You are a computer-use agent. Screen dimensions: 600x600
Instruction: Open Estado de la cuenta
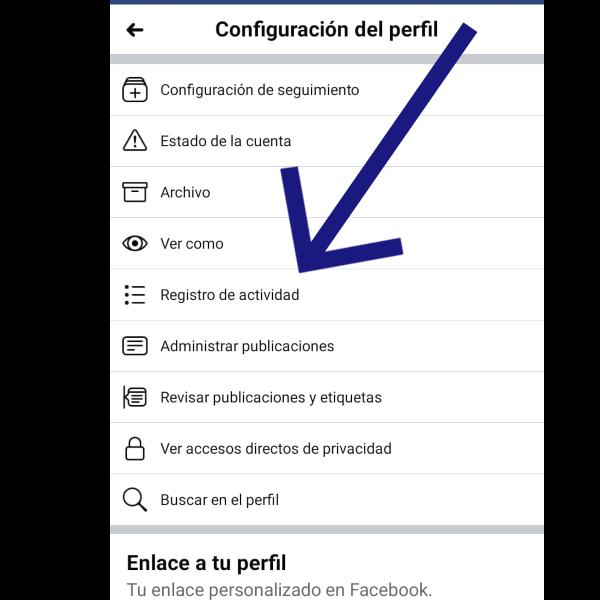click(x=327, y=141)
